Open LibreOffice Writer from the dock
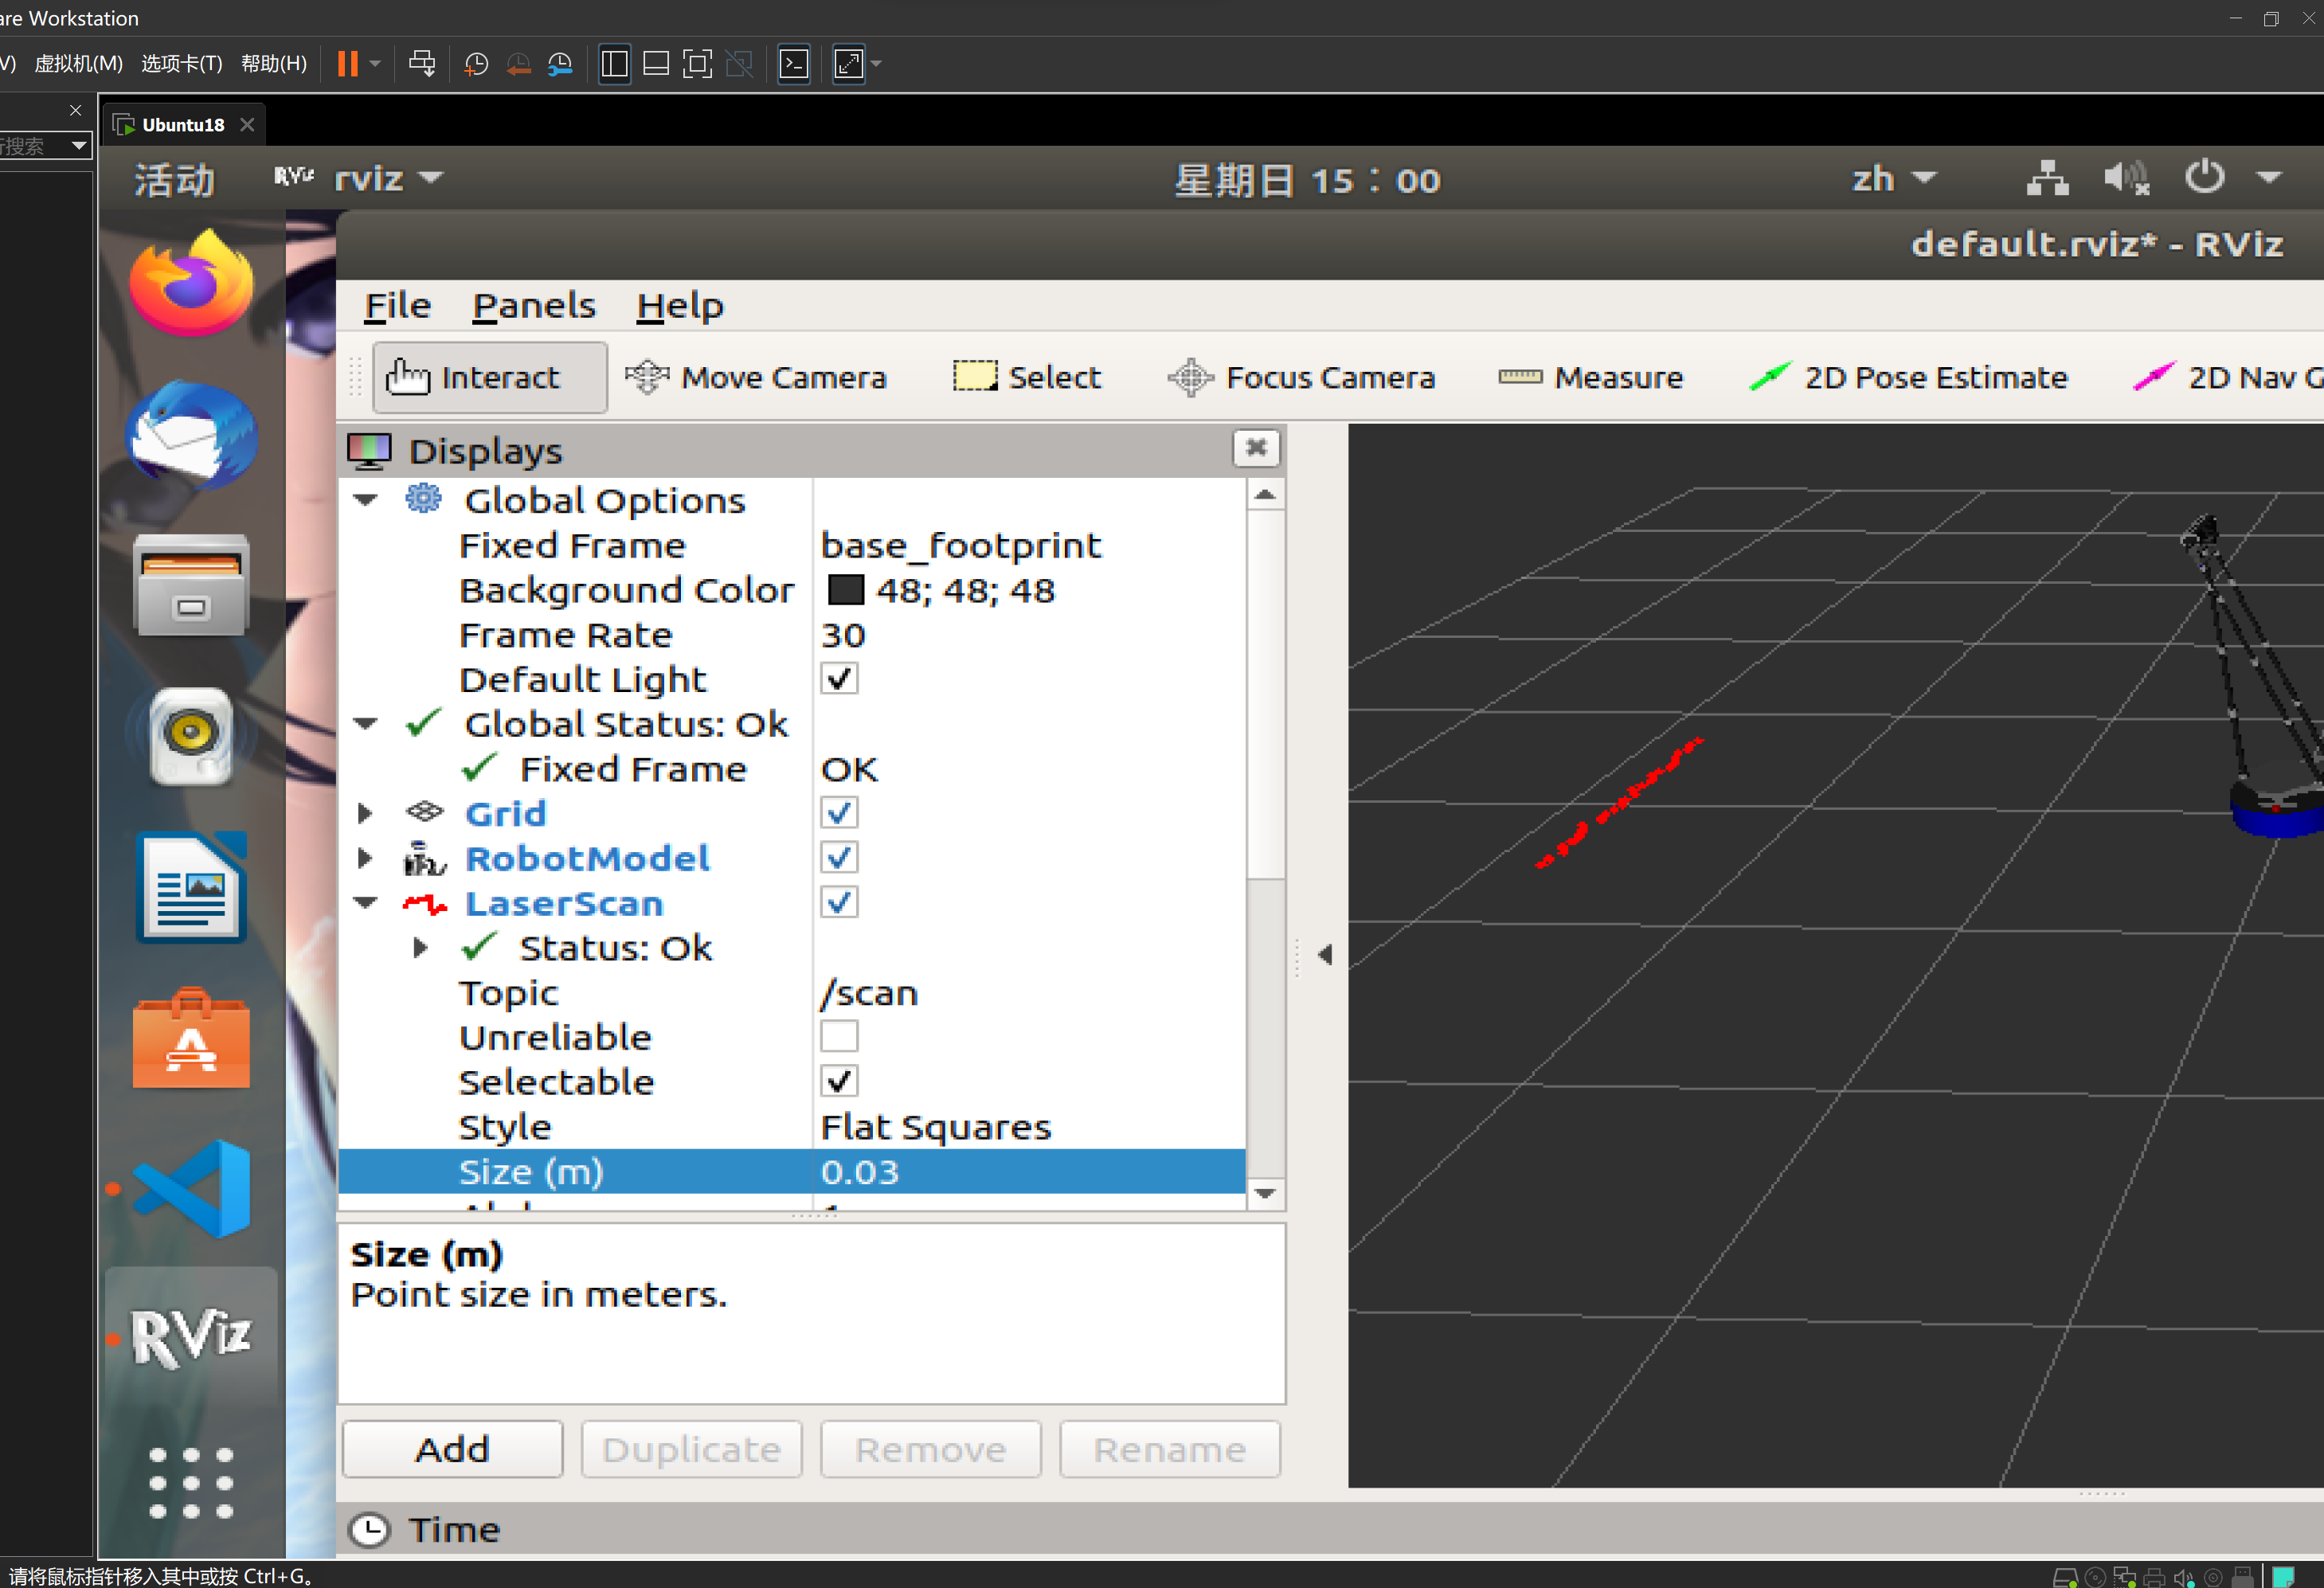The image size is (2324, 1588). 191,887
